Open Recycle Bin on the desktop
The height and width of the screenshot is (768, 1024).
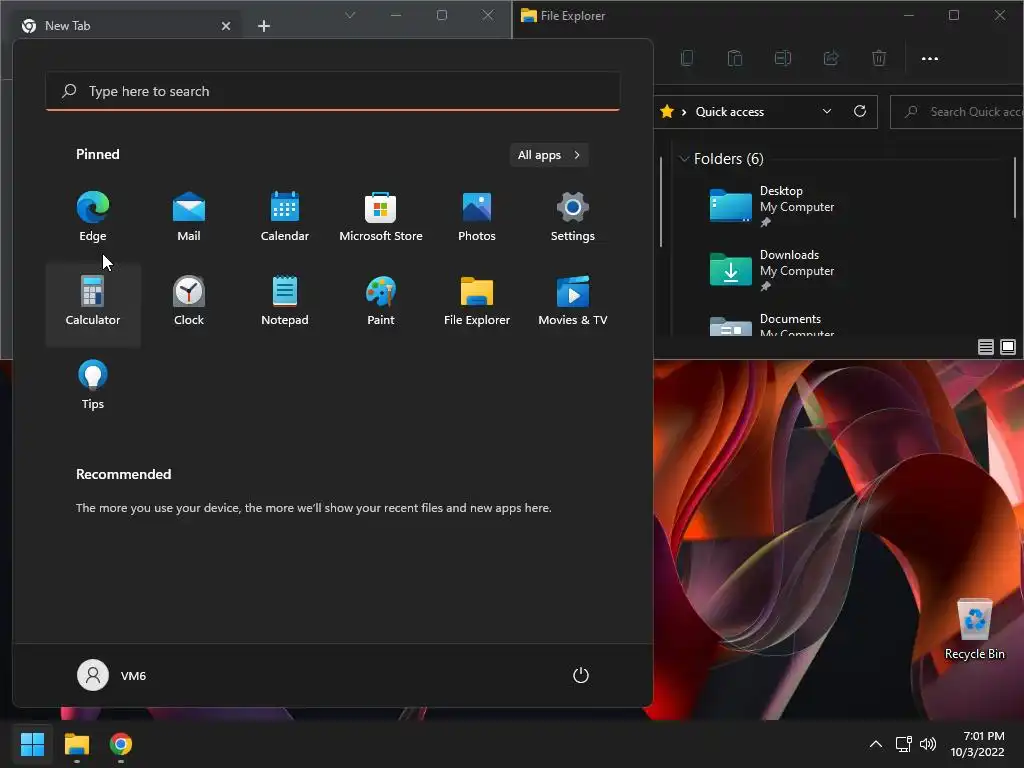pyautogui.click(x=974, y=629)
